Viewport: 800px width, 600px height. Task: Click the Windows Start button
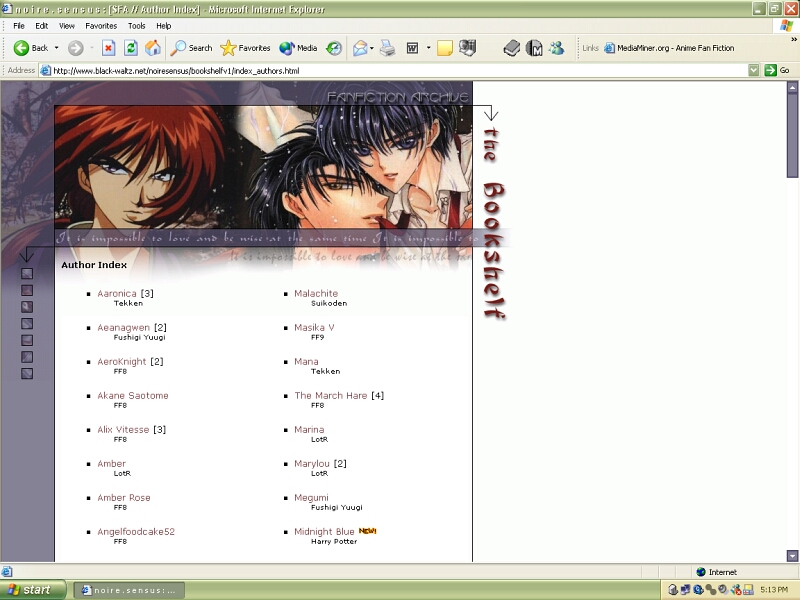click(x=34, y=589)
